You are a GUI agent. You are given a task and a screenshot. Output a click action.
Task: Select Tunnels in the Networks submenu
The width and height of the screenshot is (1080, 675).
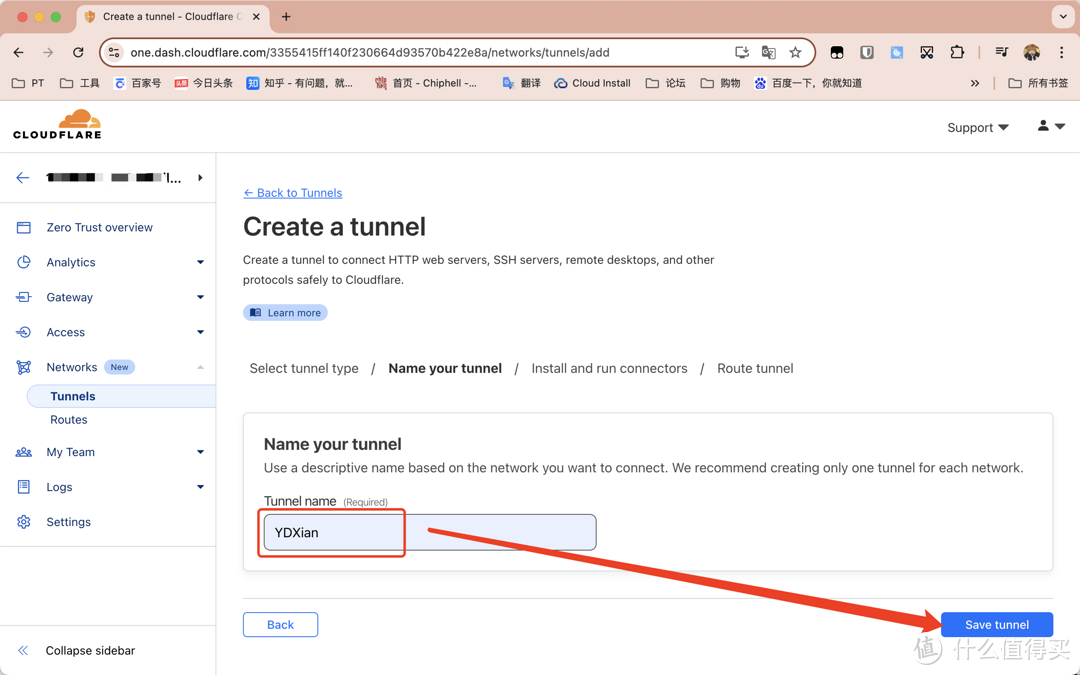click(x=73, y=396)
